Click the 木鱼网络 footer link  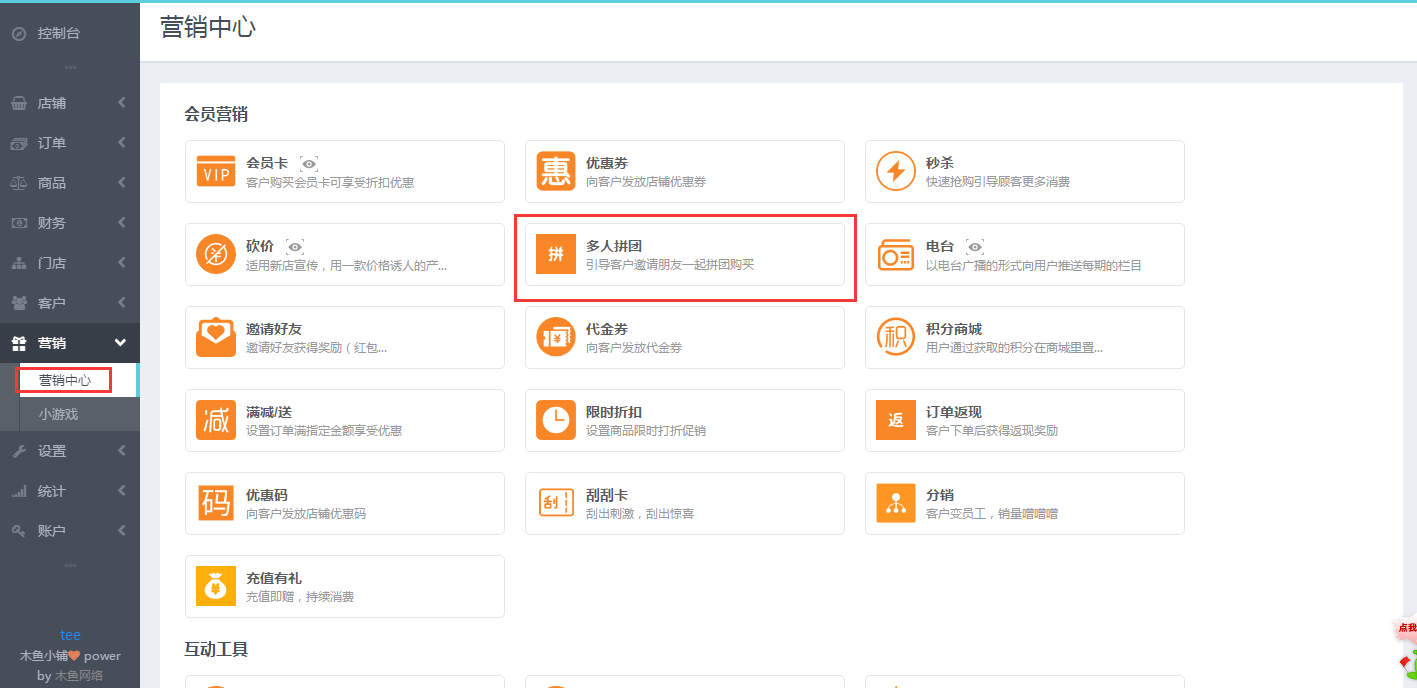[79, 675]
